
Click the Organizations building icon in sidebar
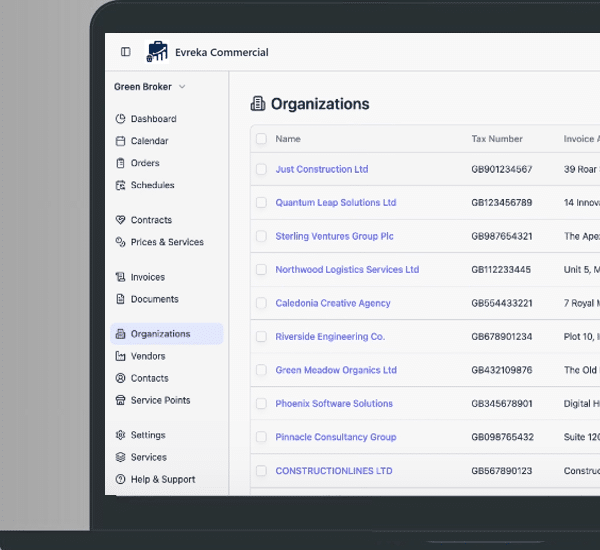(120, 334)
